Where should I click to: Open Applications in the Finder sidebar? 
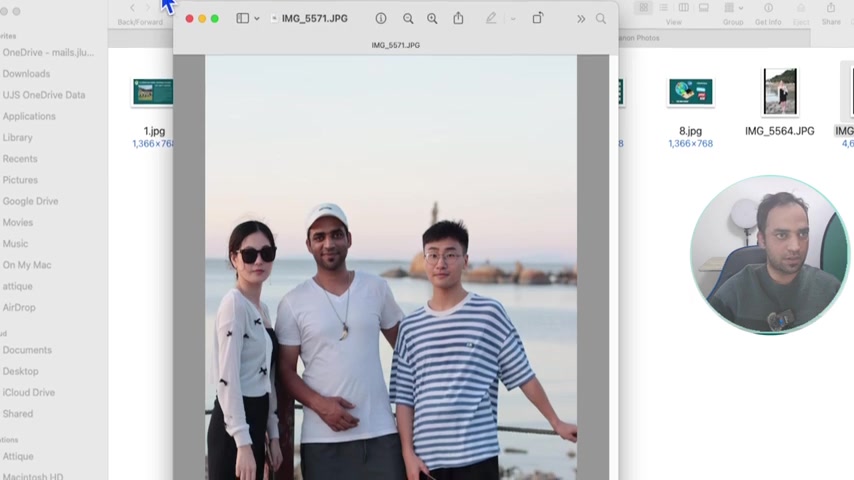coord(29,116)
